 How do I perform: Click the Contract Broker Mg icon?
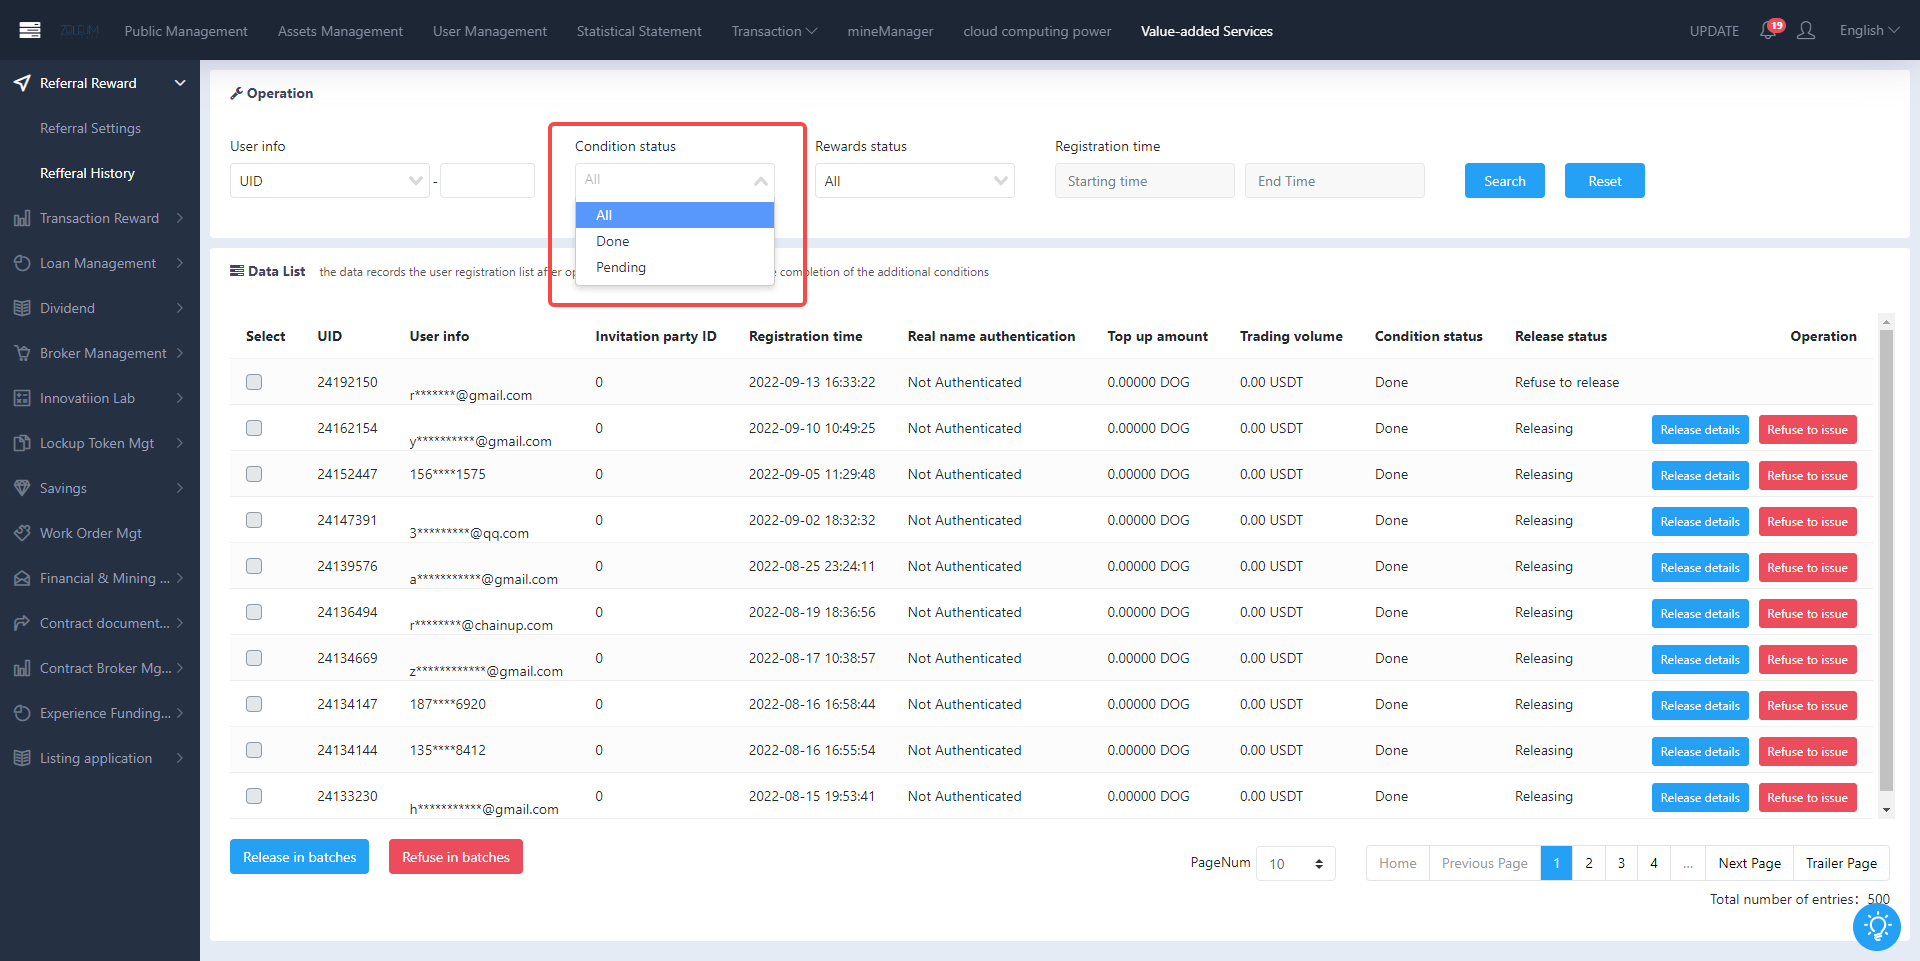point(22,668)
